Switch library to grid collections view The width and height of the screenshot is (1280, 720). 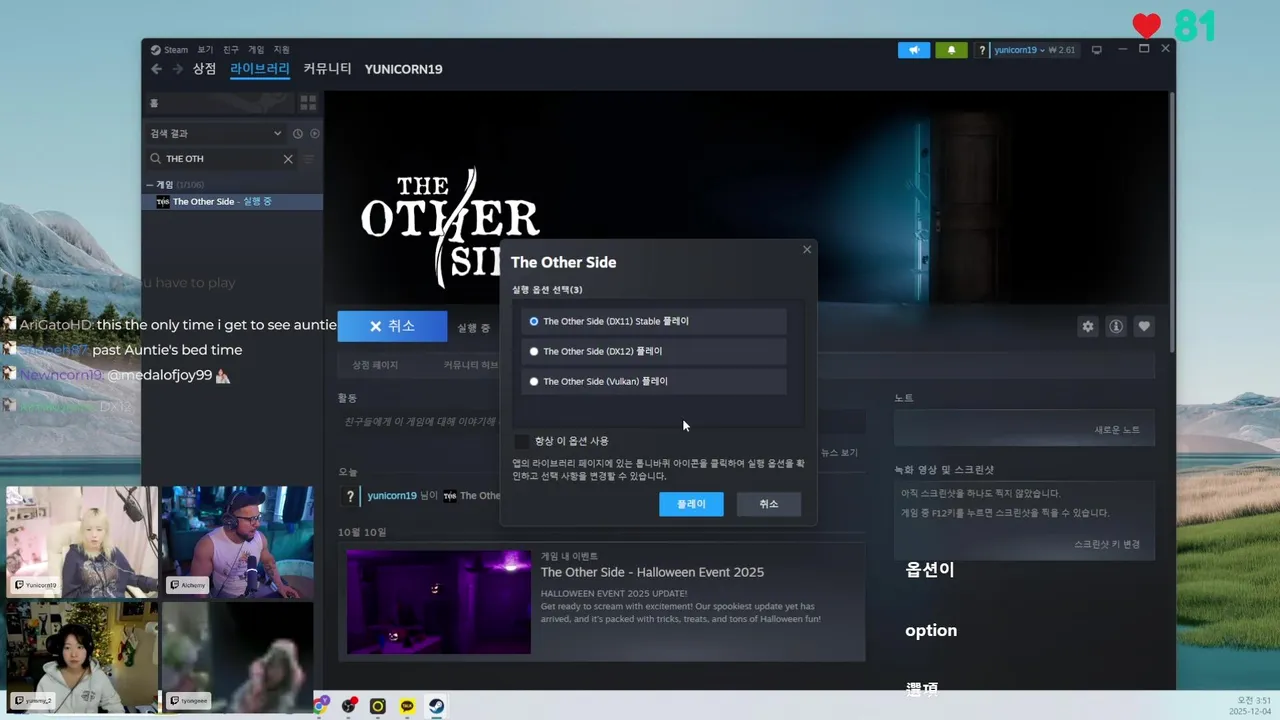click(x=308, y=103)
